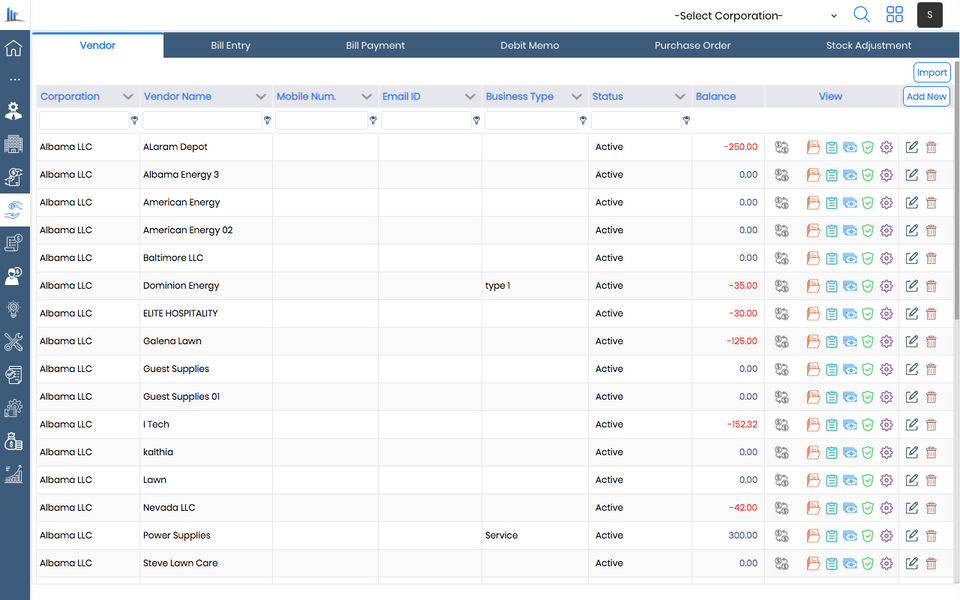Click the Import button

[x=932, y=72]
